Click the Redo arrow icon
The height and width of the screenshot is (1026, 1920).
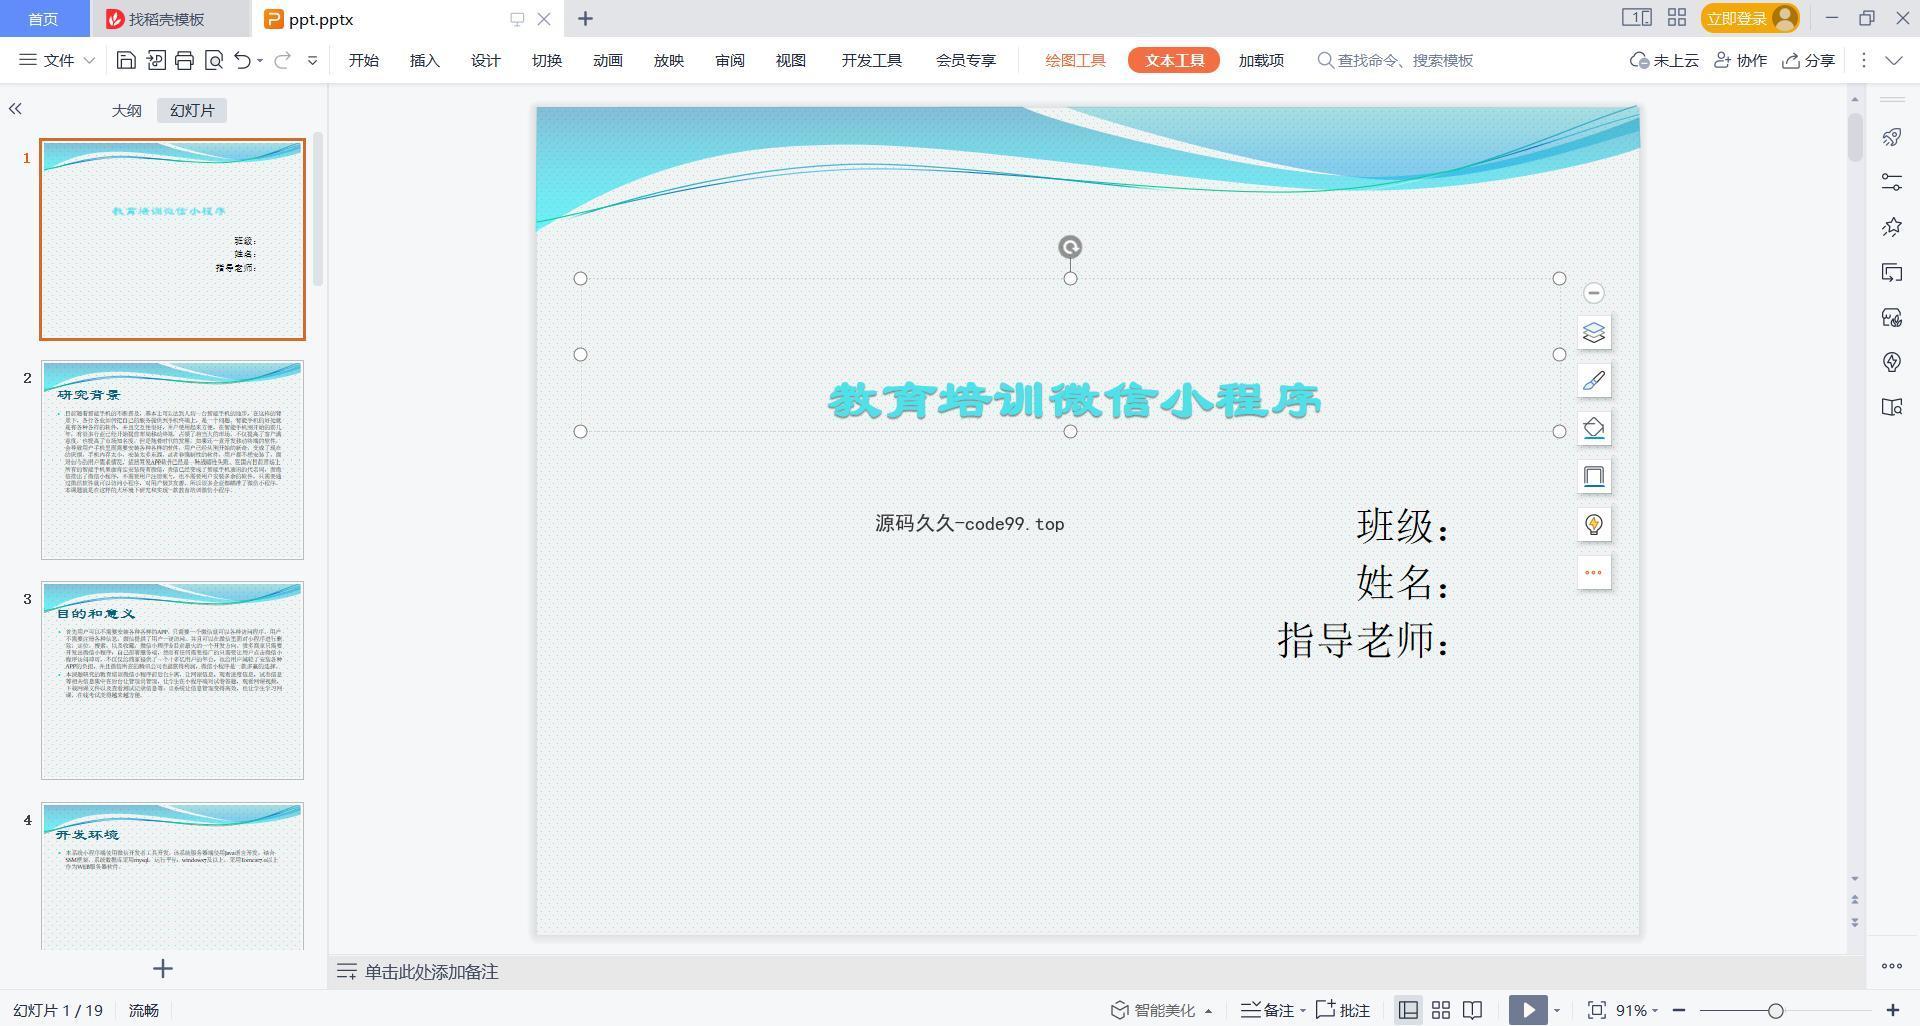tap(283, 60)
